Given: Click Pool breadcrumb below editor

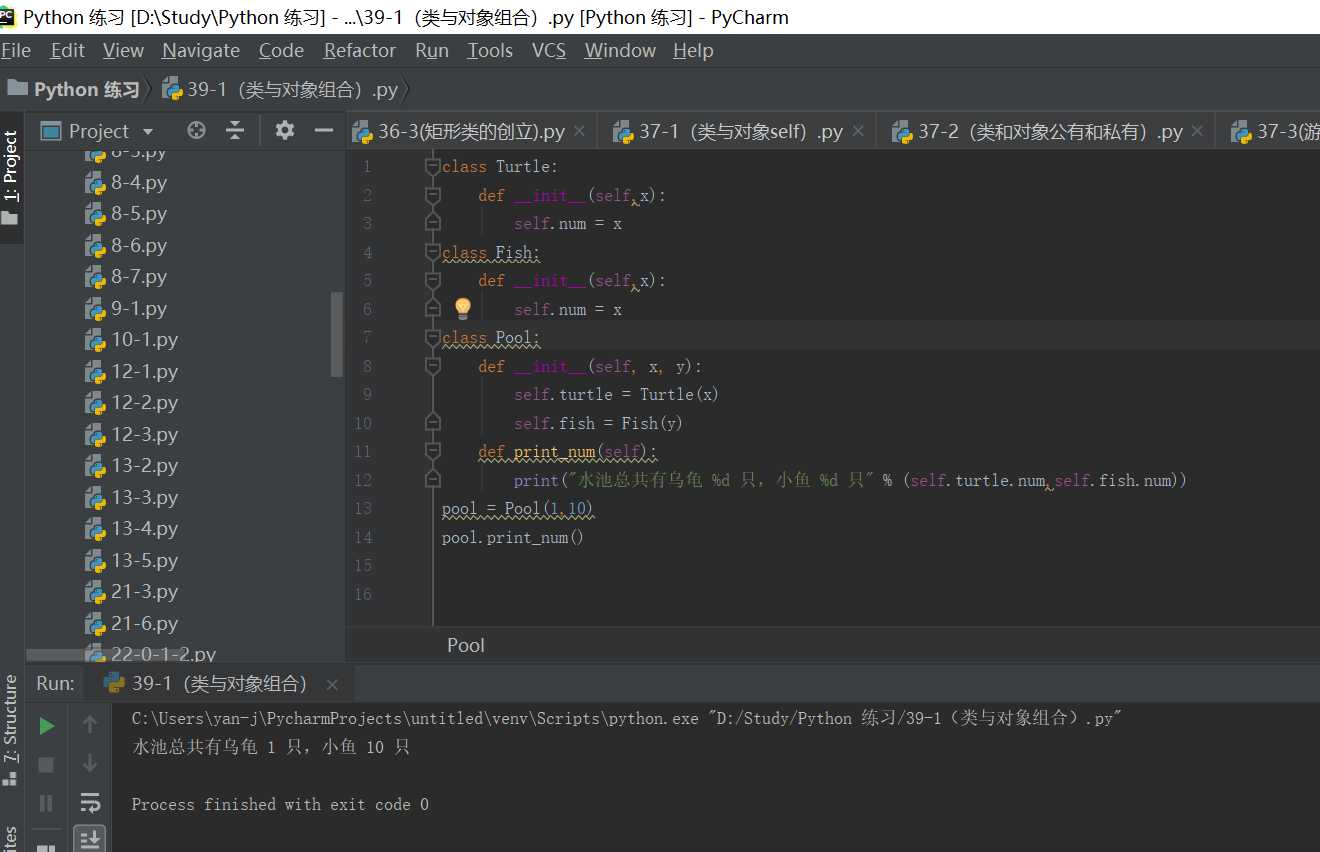Looking at the screenshot, I should click(466, 645).
